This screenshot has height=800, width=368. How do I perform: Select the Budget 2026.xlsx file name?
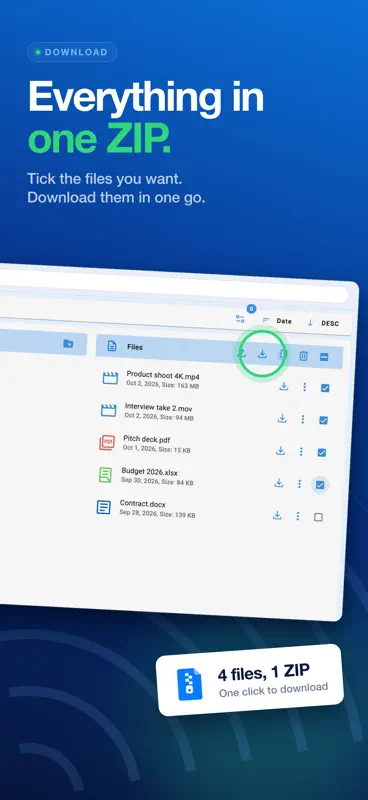150,472
